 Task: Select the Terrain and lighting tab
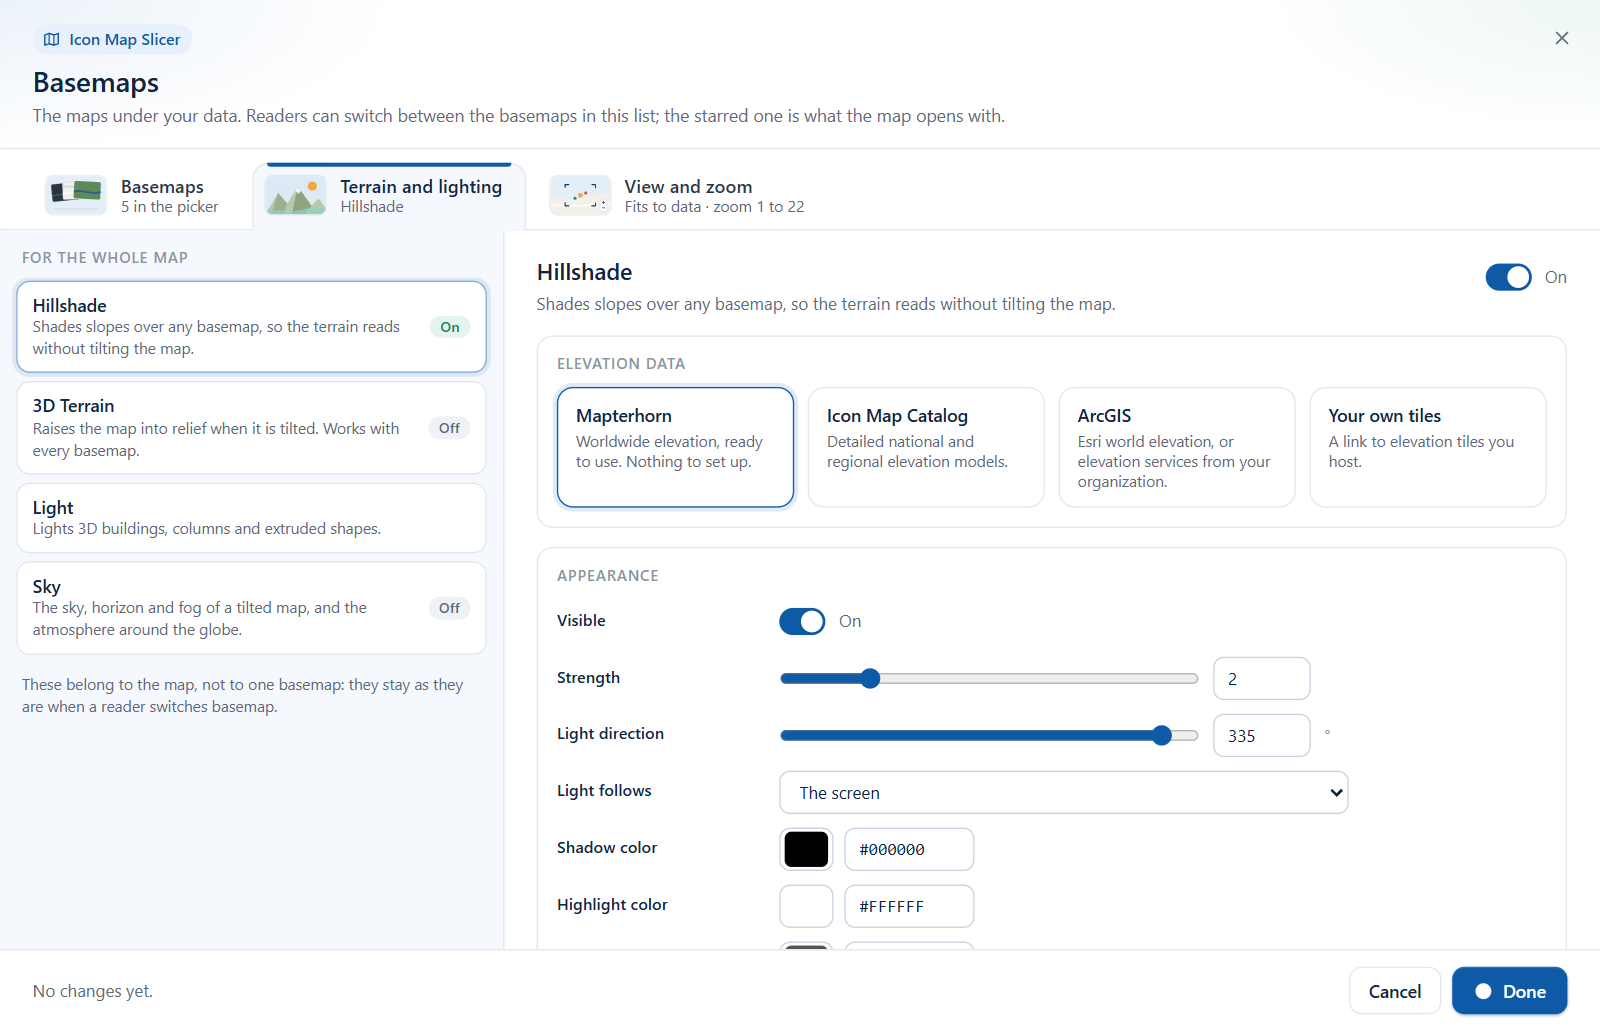click(389, 196)
